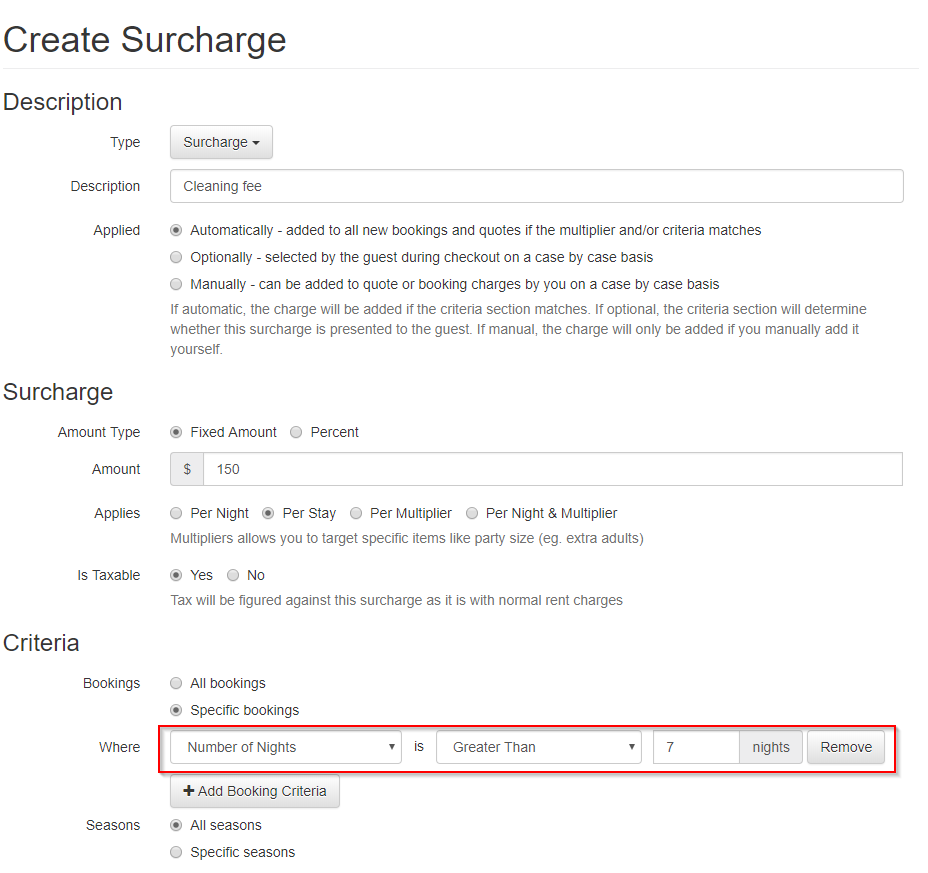Click the nights value field showing 7
This screenshot has height=873, width=928.
tap(696, 747)
